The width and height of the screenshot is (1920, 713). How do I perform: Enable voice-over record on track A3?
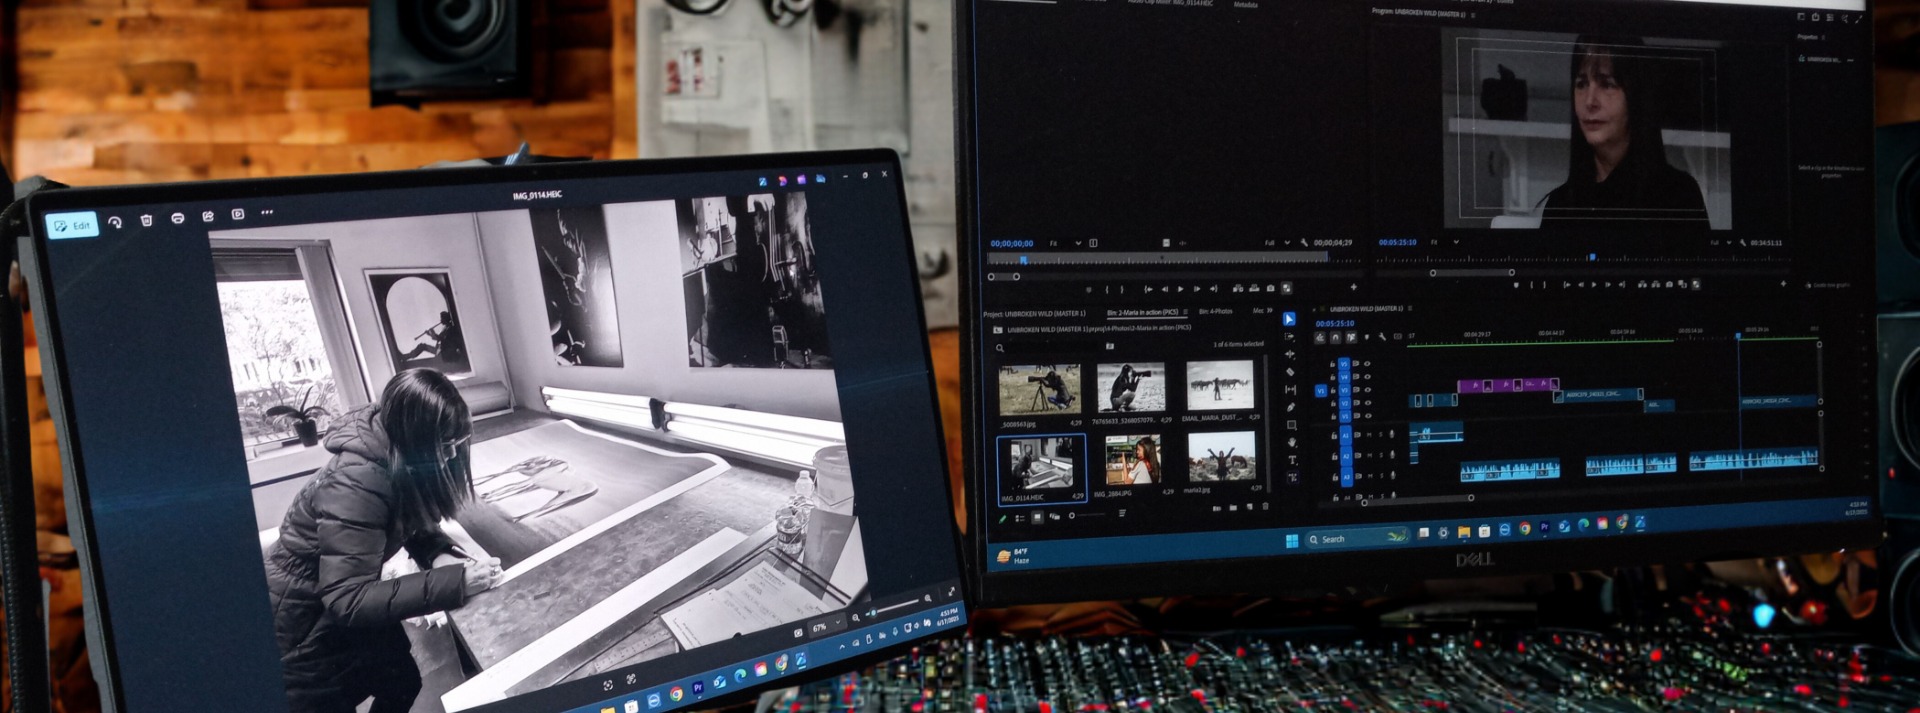point(1392,476)
